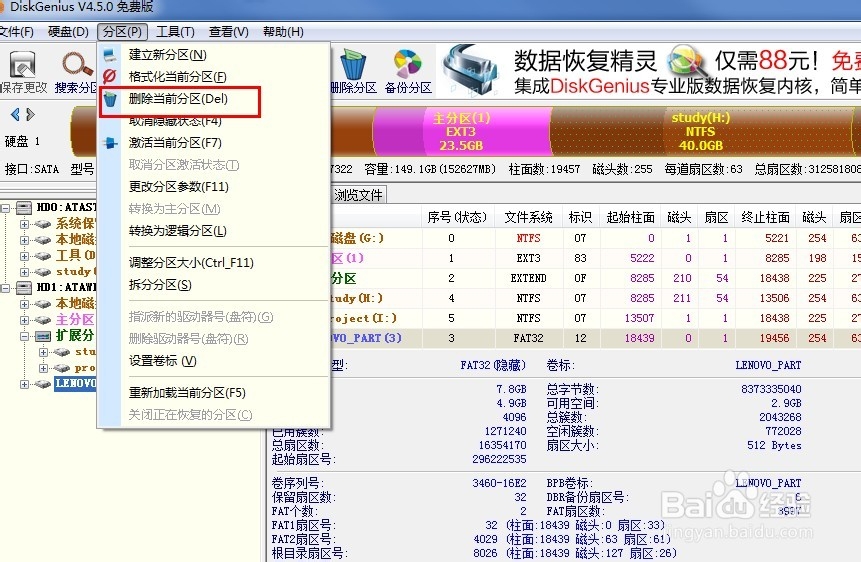Click the Search Partition (搜索分区) magnifier icon
861x562 pixels.
coord(77,65)
